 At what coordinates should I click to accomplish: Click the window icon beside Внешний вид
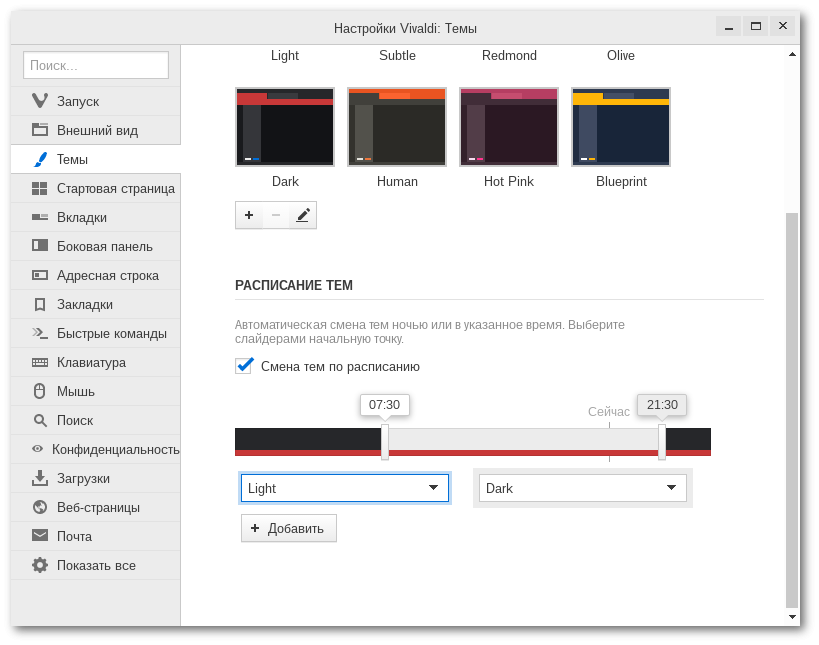coord(40,130)
